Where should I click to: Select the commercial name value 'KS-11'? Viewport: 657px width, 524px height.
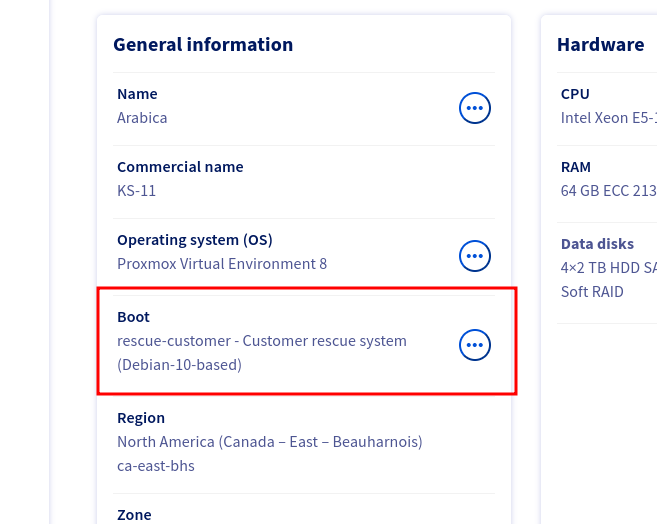136,191
